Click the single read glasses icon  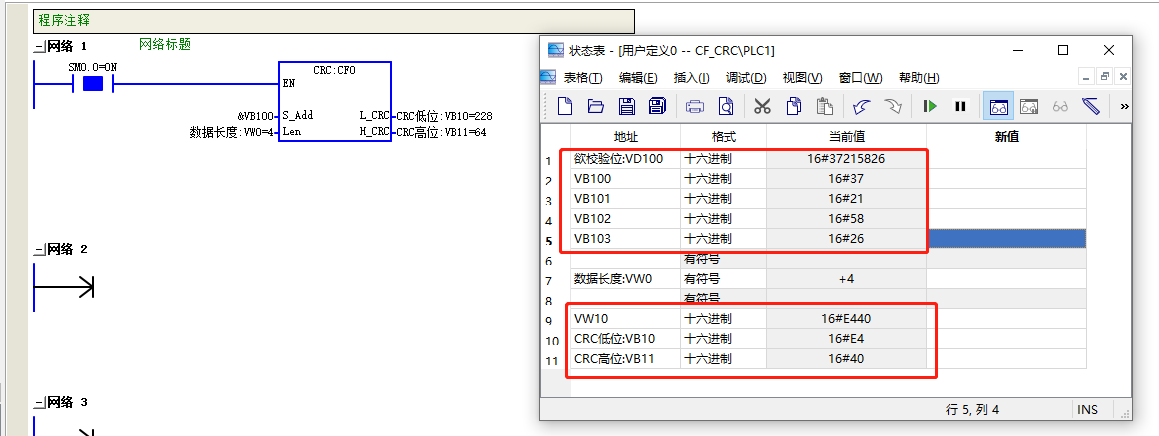pos(1060,106)
